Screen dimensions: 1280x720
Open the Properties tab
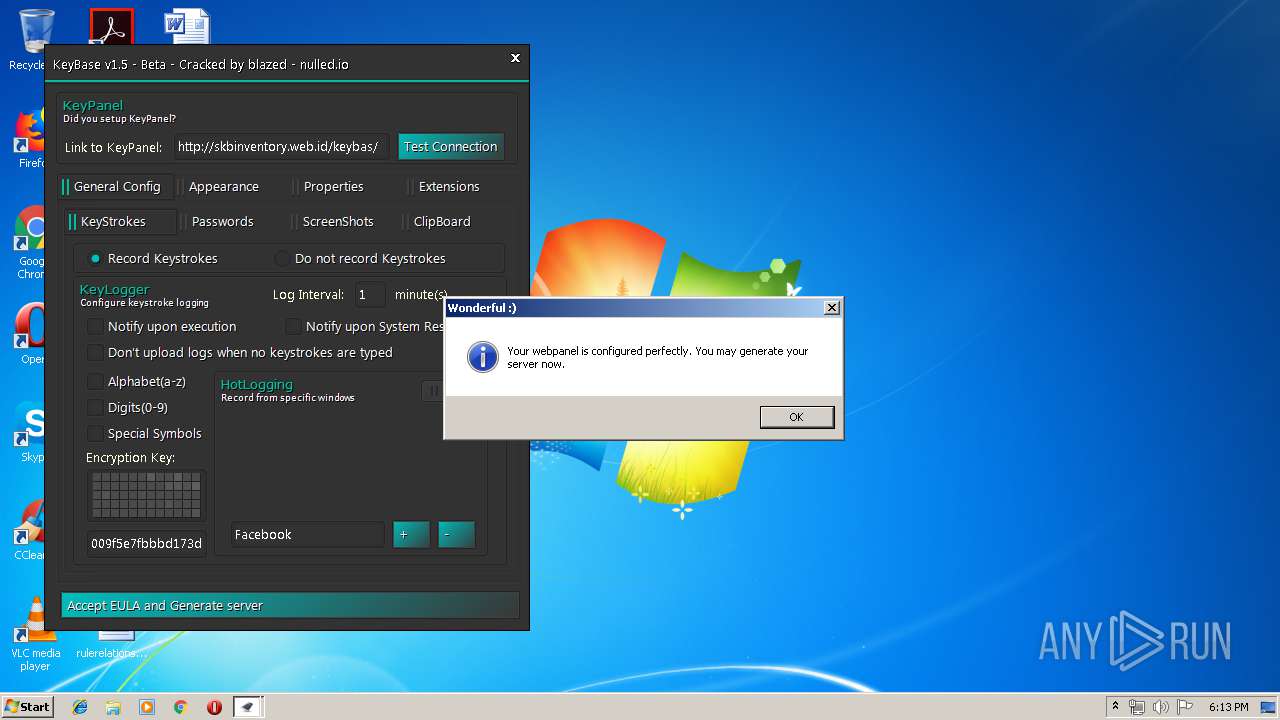pyautogui.click(x=333, y=187)
